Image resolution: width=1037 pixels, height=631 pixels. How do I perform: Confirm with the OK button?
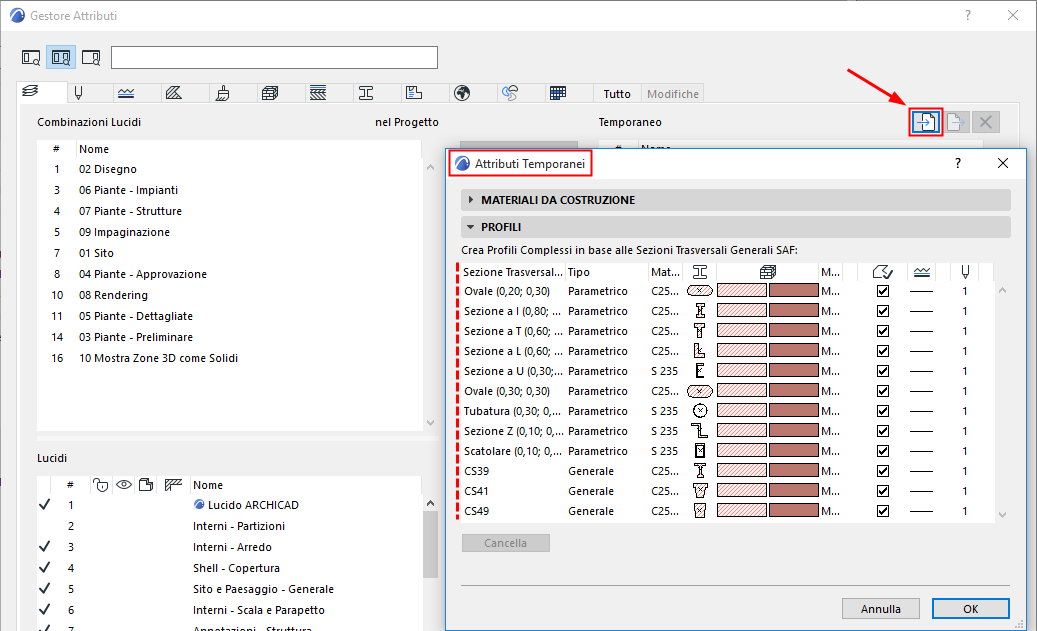(970, 609)
